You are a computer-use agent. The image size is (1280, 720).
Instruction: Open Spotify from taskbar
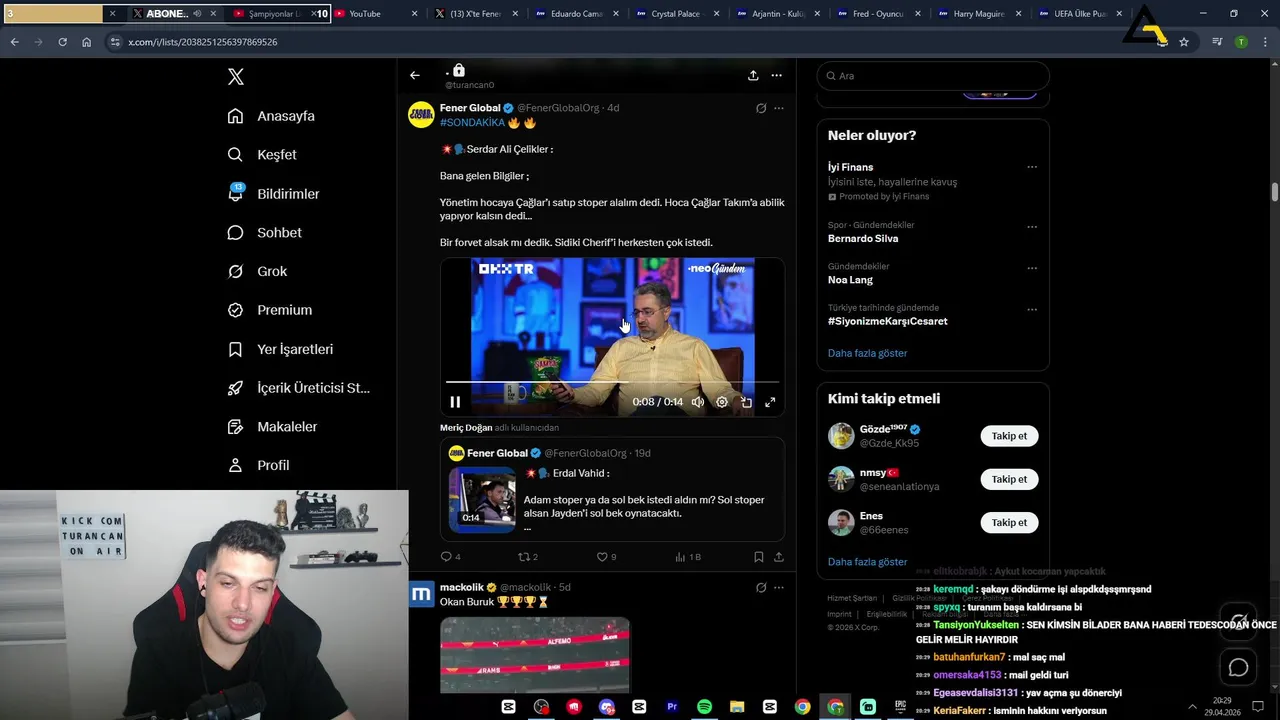[704, 706]
